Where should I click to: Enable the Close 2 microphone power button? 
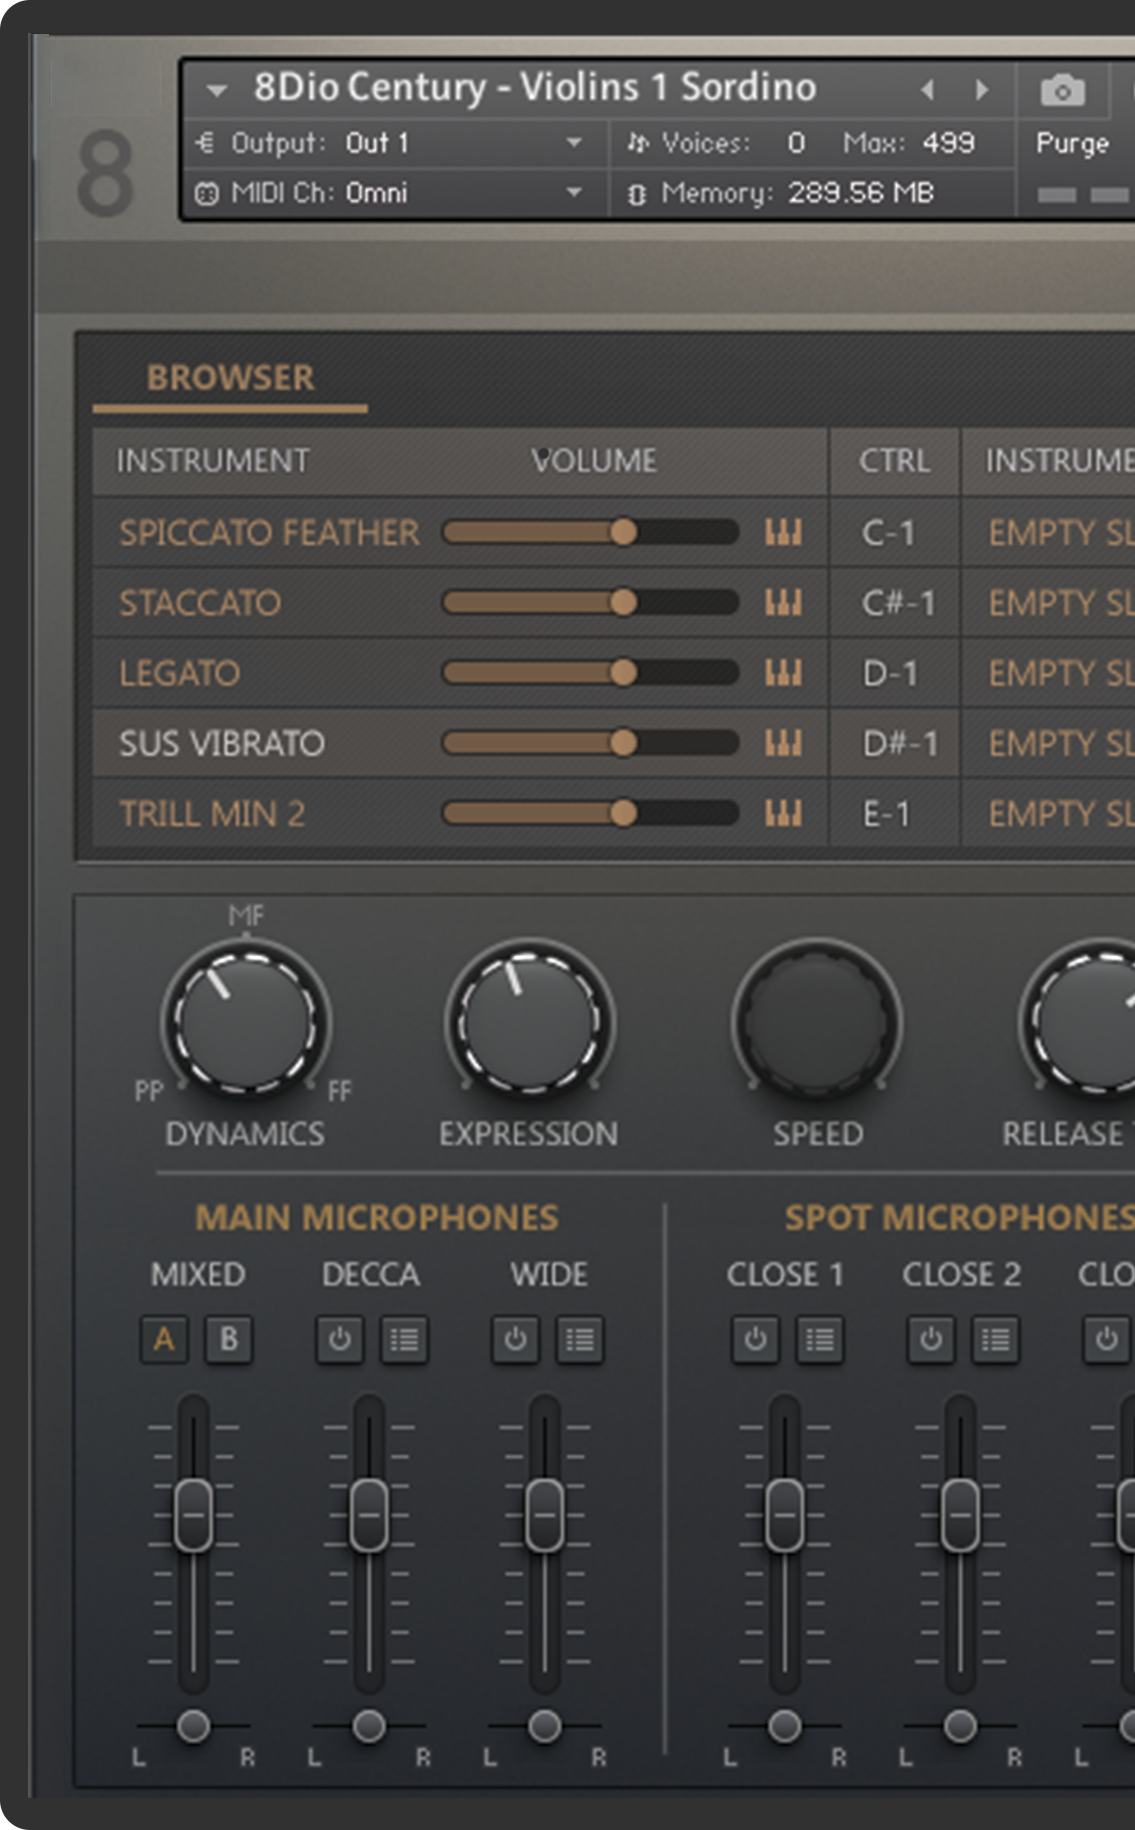(x=931, y=1339)
